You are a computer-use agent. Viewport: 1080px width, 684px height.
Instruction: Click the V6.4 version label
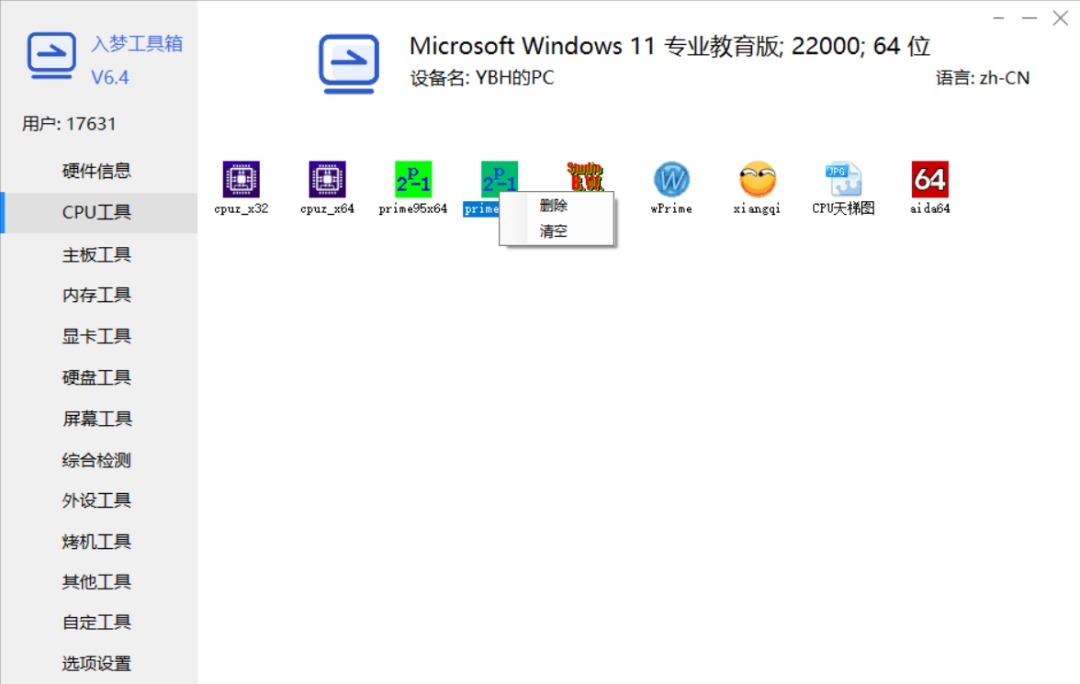pos(110,77)
